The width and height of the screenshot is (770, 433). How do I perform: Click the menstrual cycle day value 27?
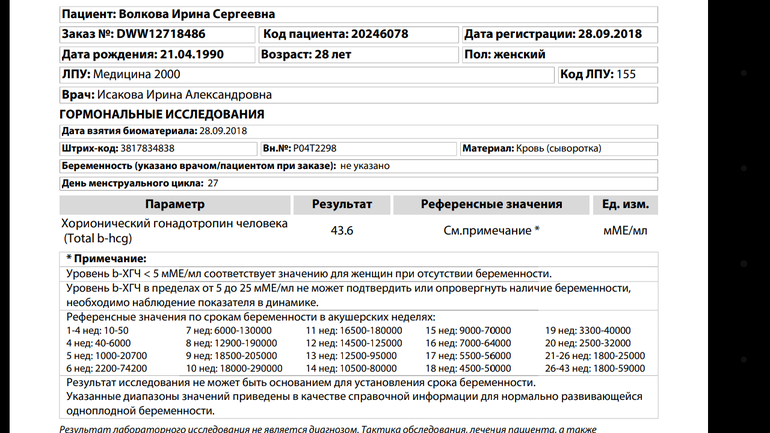pyautogui.click(x=212, y=183)
